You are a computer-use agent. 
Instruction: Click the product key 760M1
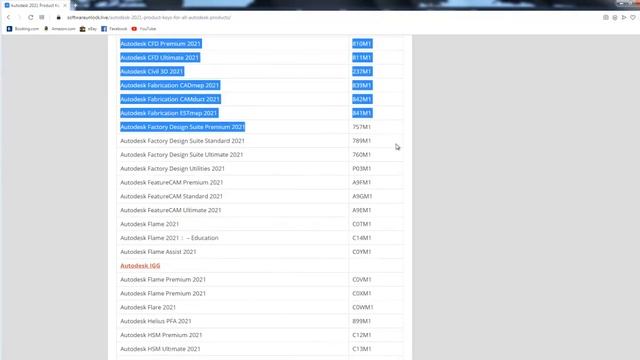coord(362,155)
